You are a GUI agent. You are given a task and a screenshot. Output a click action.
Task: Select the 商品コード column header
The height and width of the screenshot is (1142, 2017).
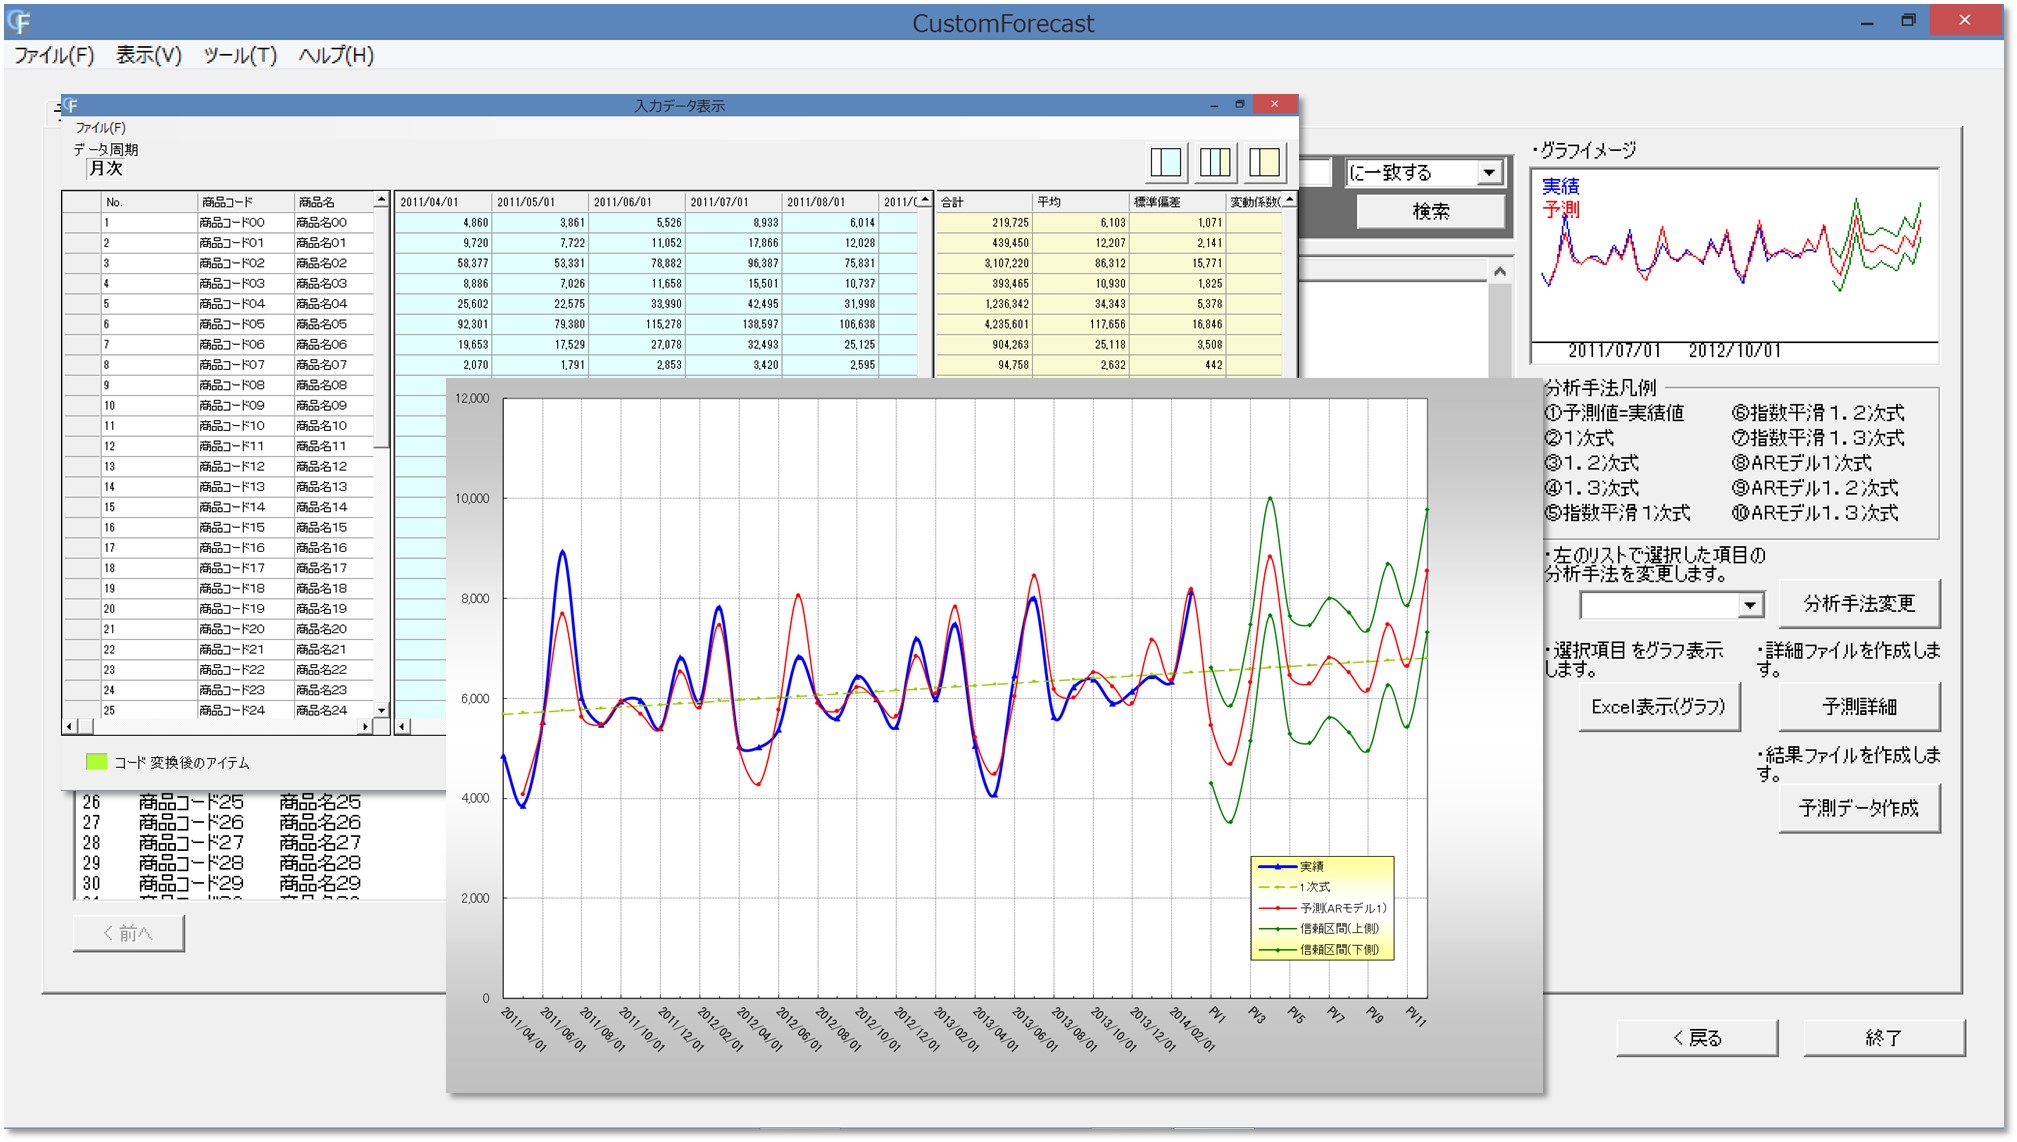pyautogui.click(x=245, y=202)
